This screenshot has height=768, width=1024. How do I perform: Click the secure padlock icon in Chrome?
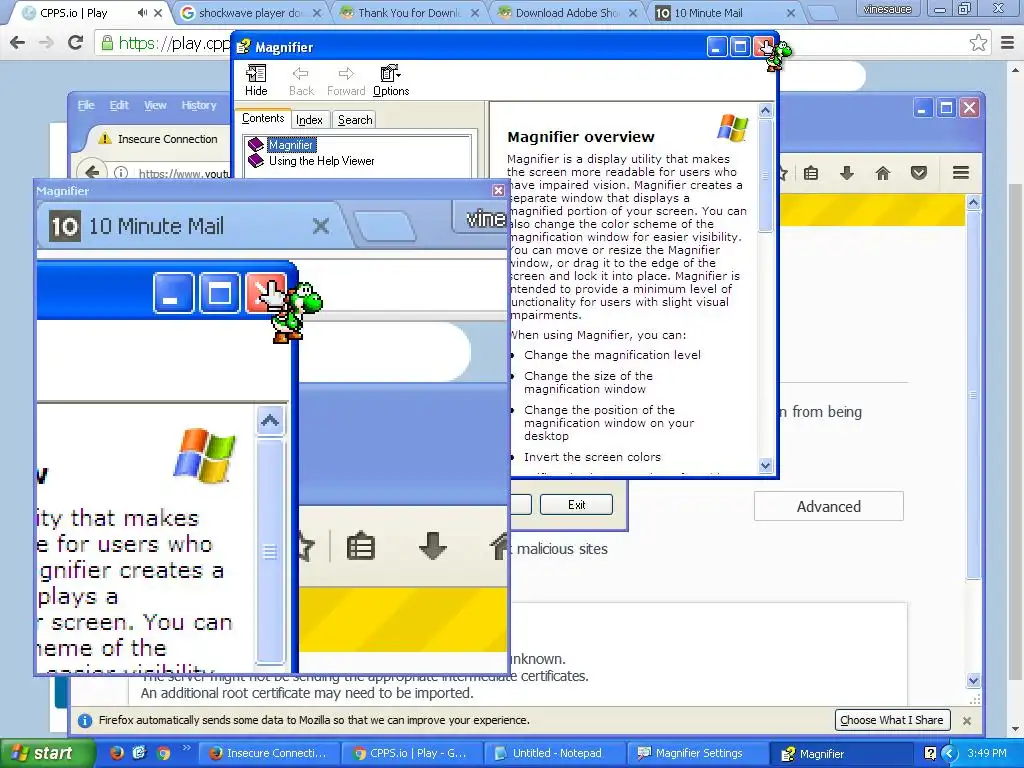pos(107,43)
